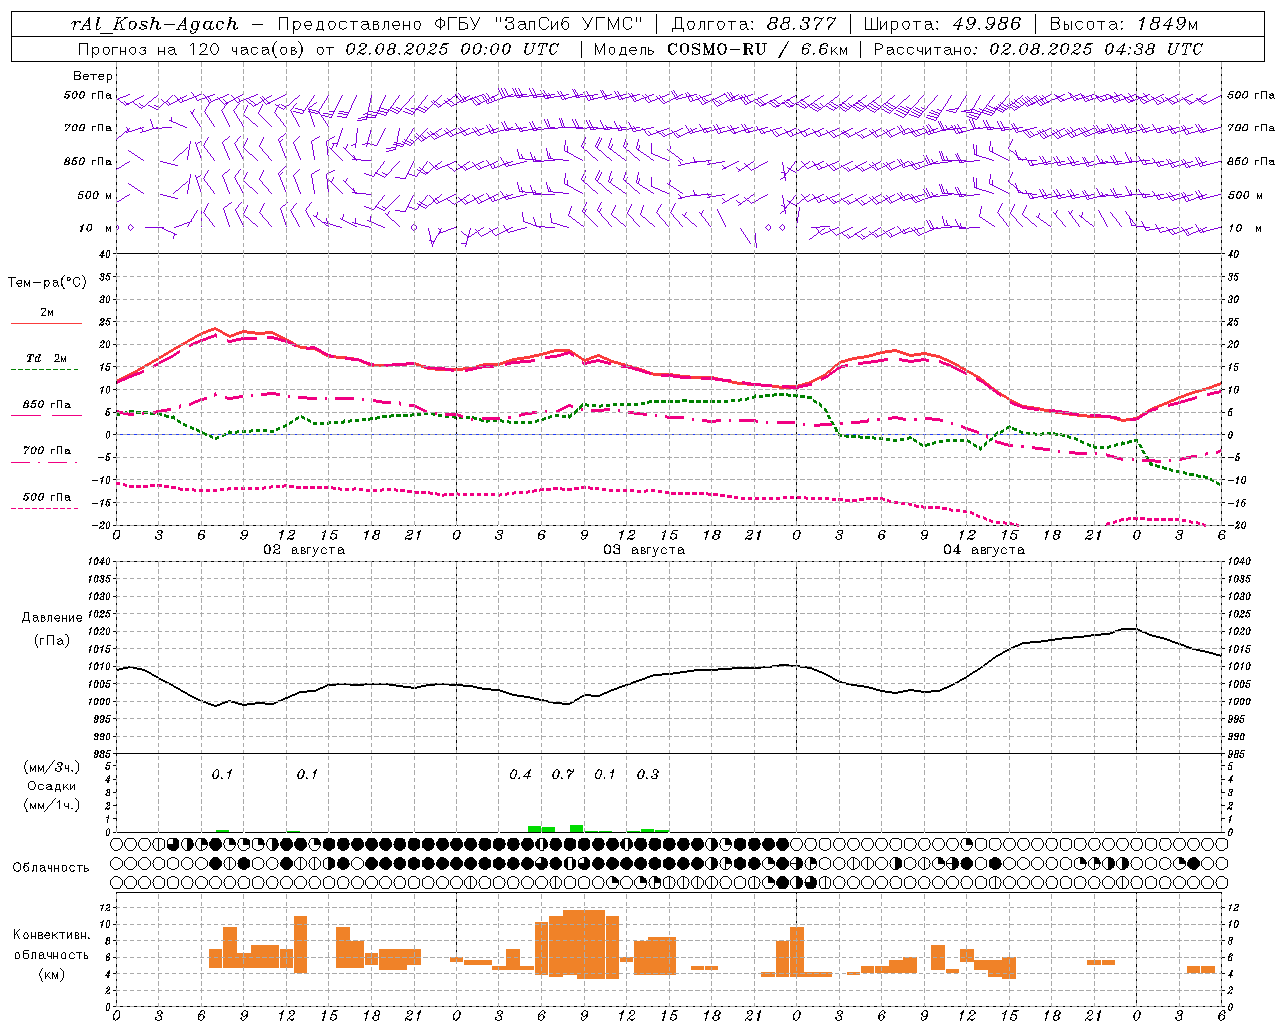
Task: Click the Долгота: 88.377 value
Action: pyautogui.click(x=754, y=24)
